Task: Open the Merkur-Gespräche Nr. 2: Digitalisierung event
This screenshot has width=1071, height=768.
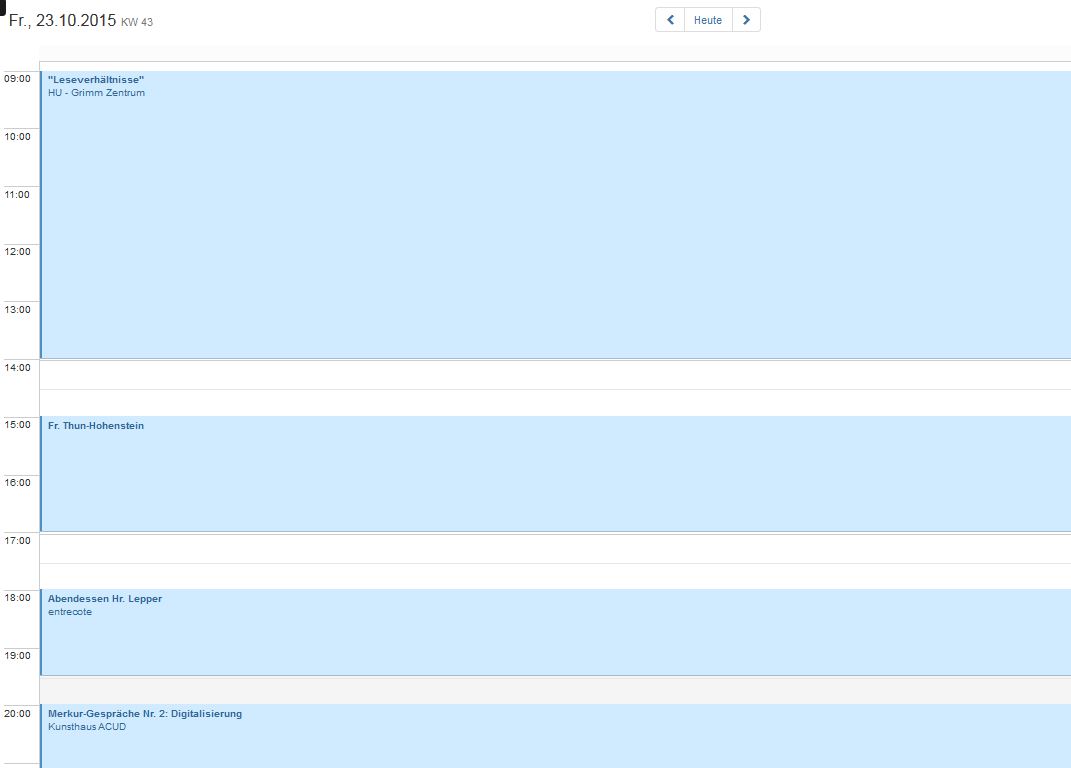Action: click(145, 714)
